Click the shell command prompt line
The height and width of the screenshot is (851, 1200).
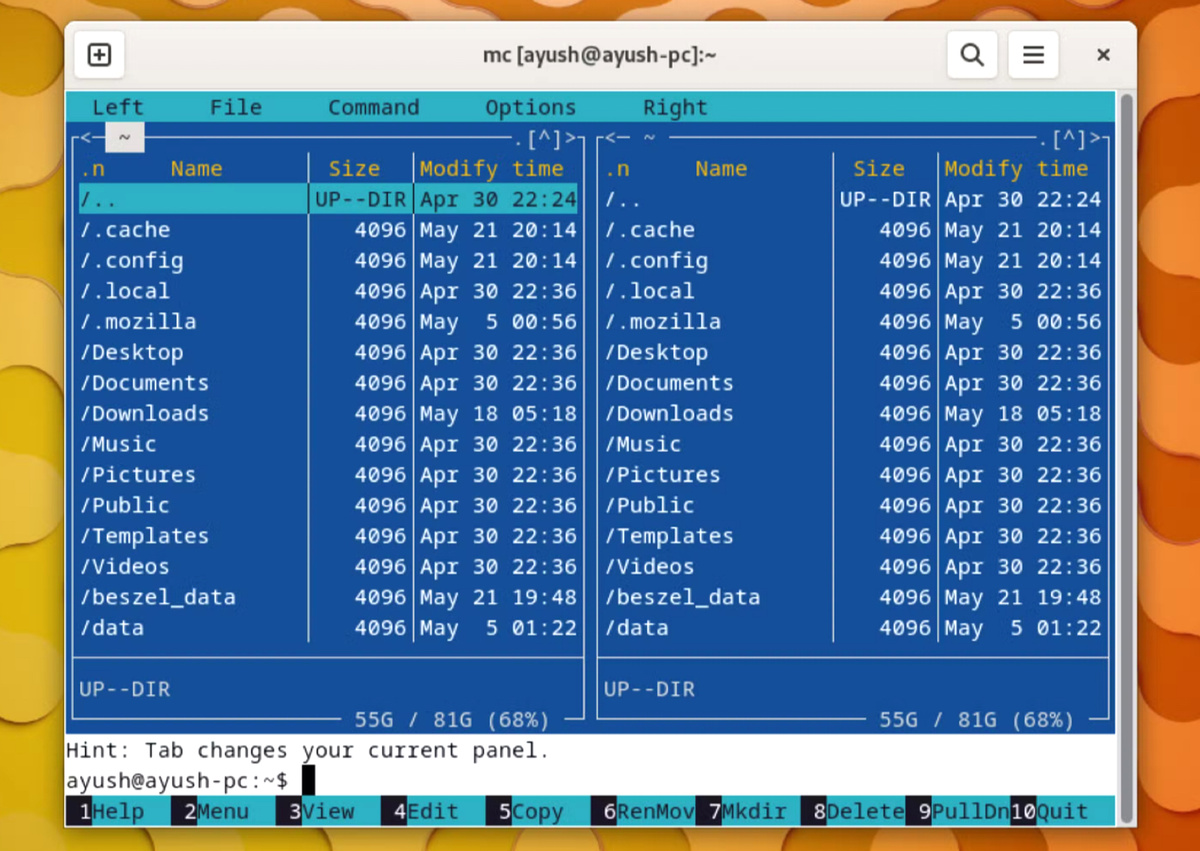[590, 780]
